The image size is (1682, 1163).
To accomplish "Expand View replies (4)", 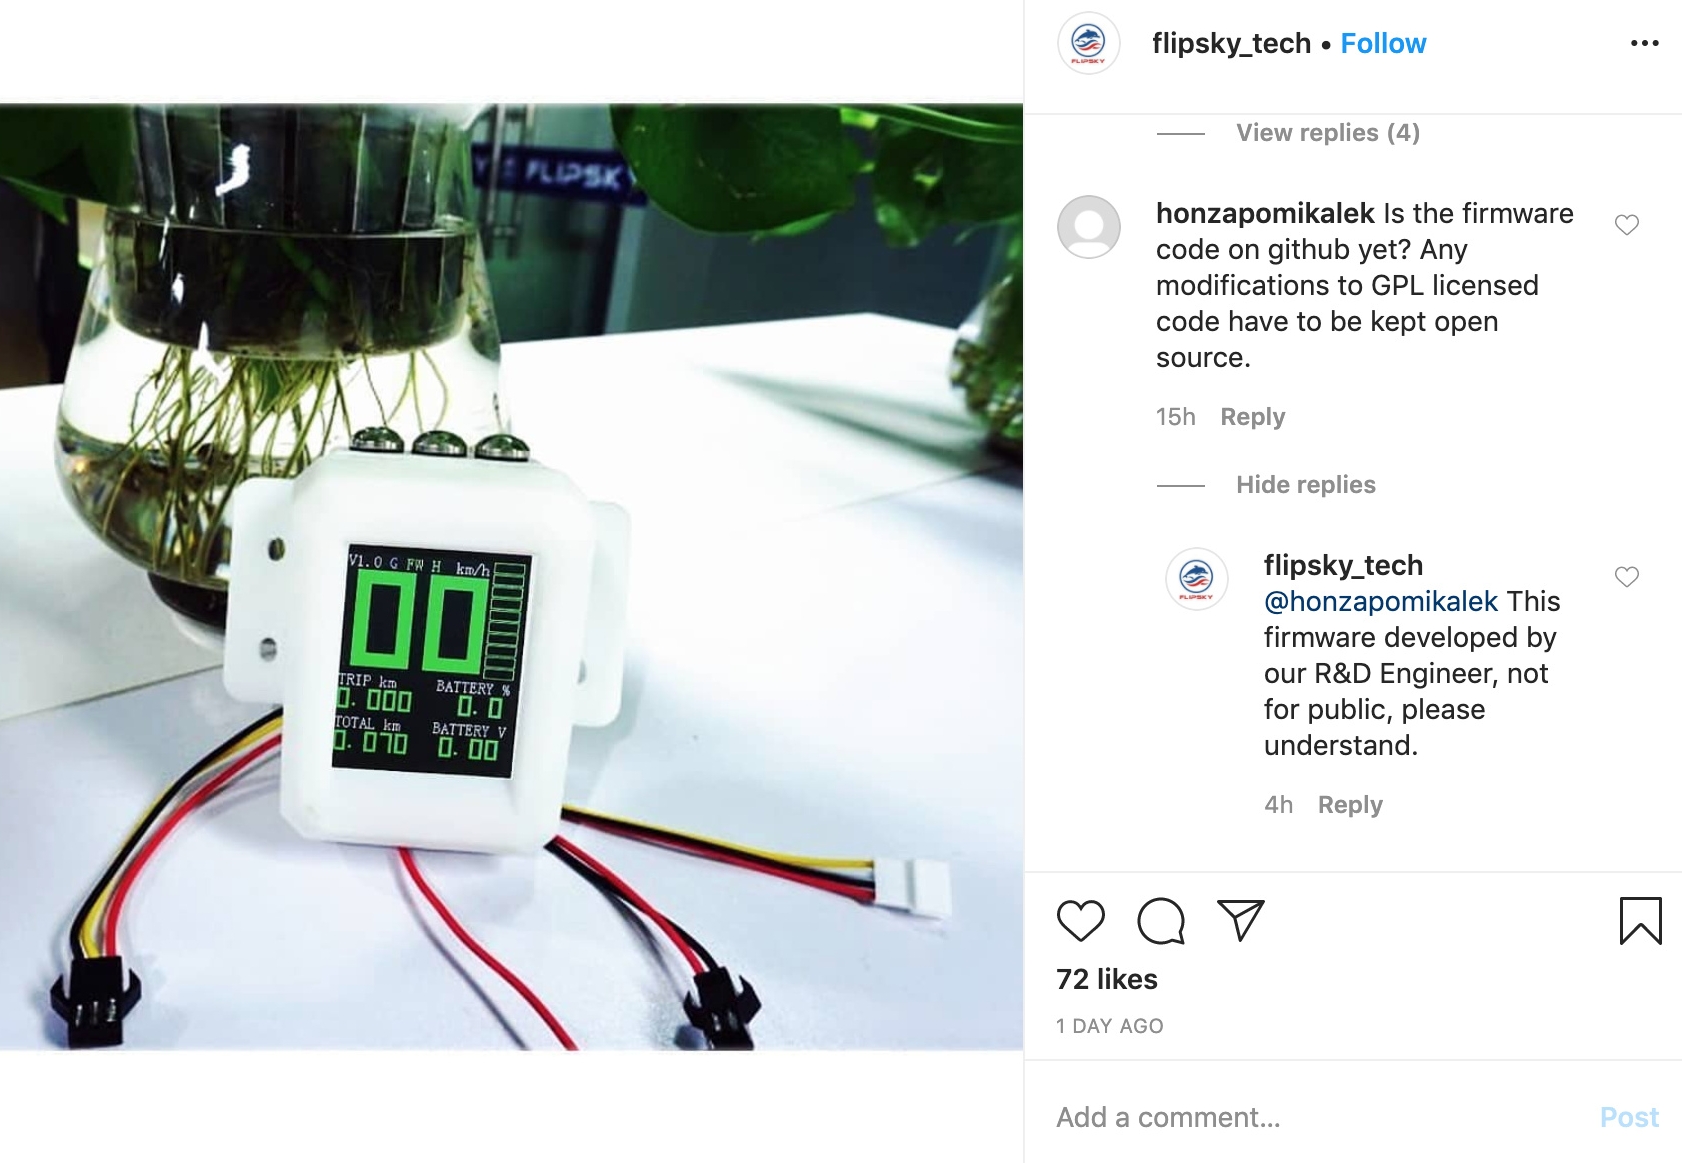I will (1328, 132).
